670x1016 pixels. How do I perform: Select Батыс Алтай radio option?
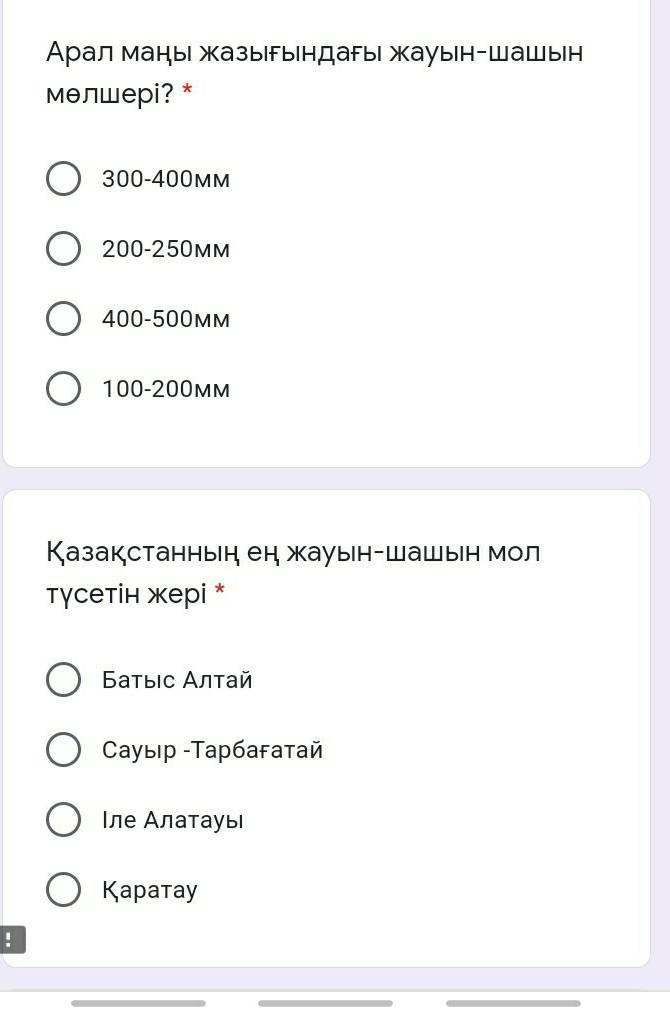pyautogui.click(x=64, y=679)
